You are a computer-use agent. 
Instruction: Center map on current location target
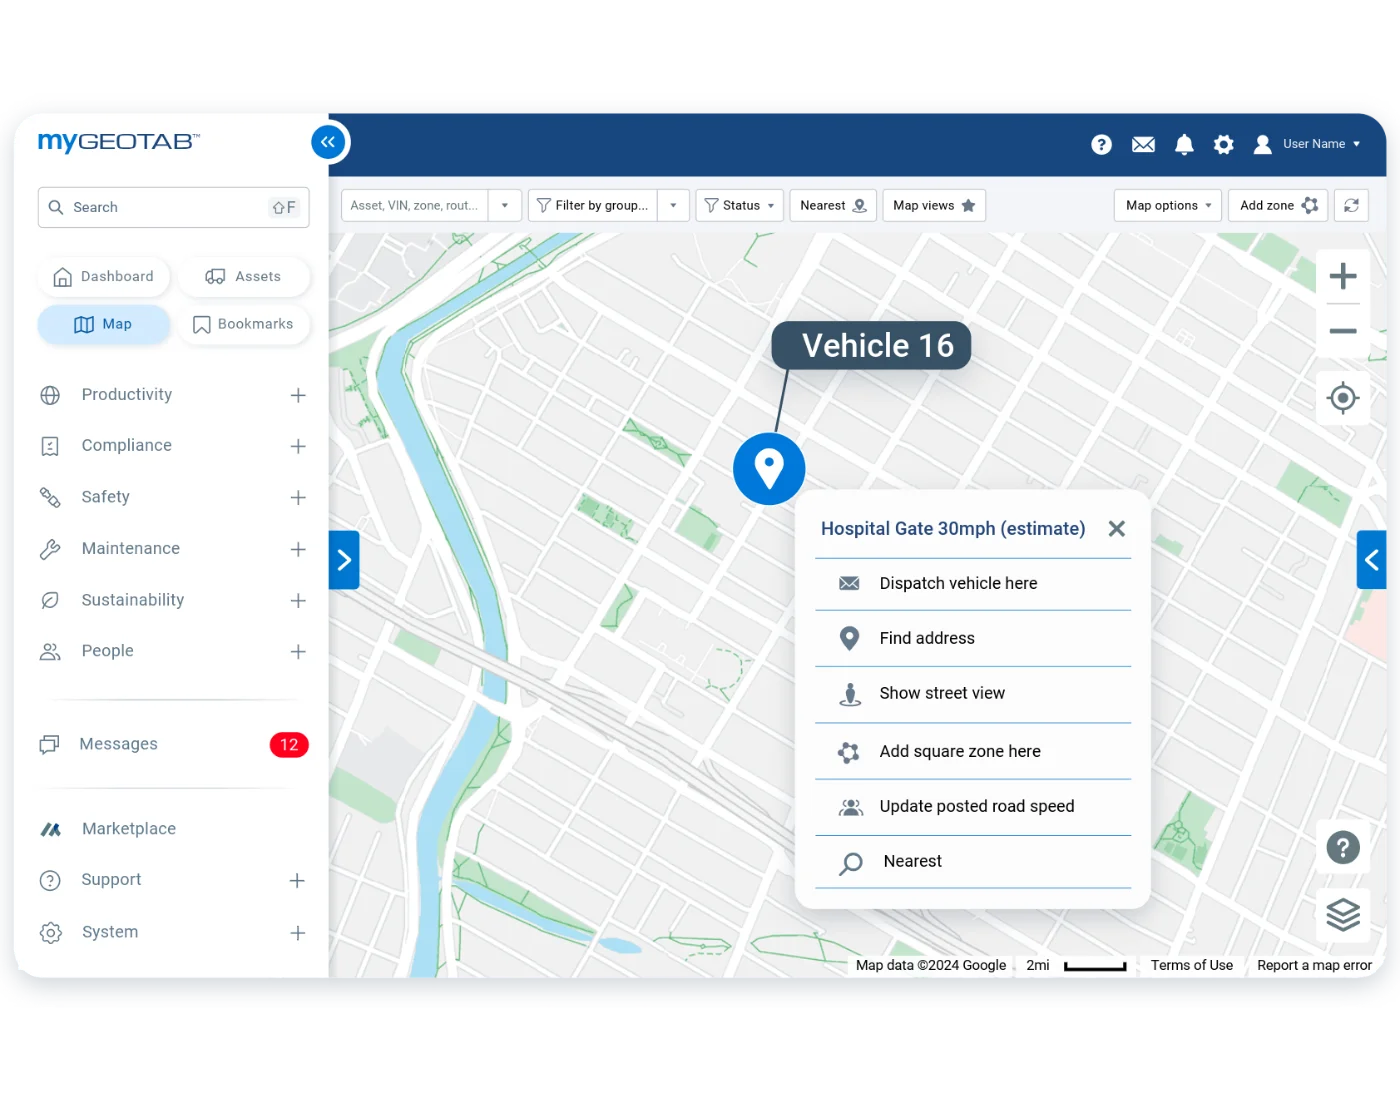click(x=1343, y=398)
